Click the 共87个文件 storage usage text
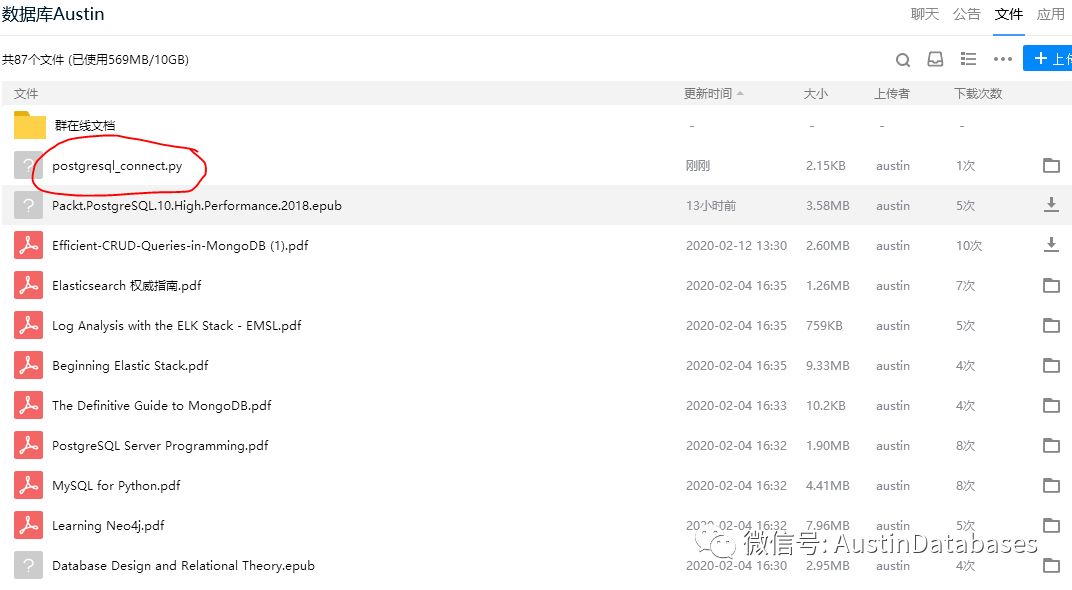This screenshot has height=590, width=1072. [95, 60]
